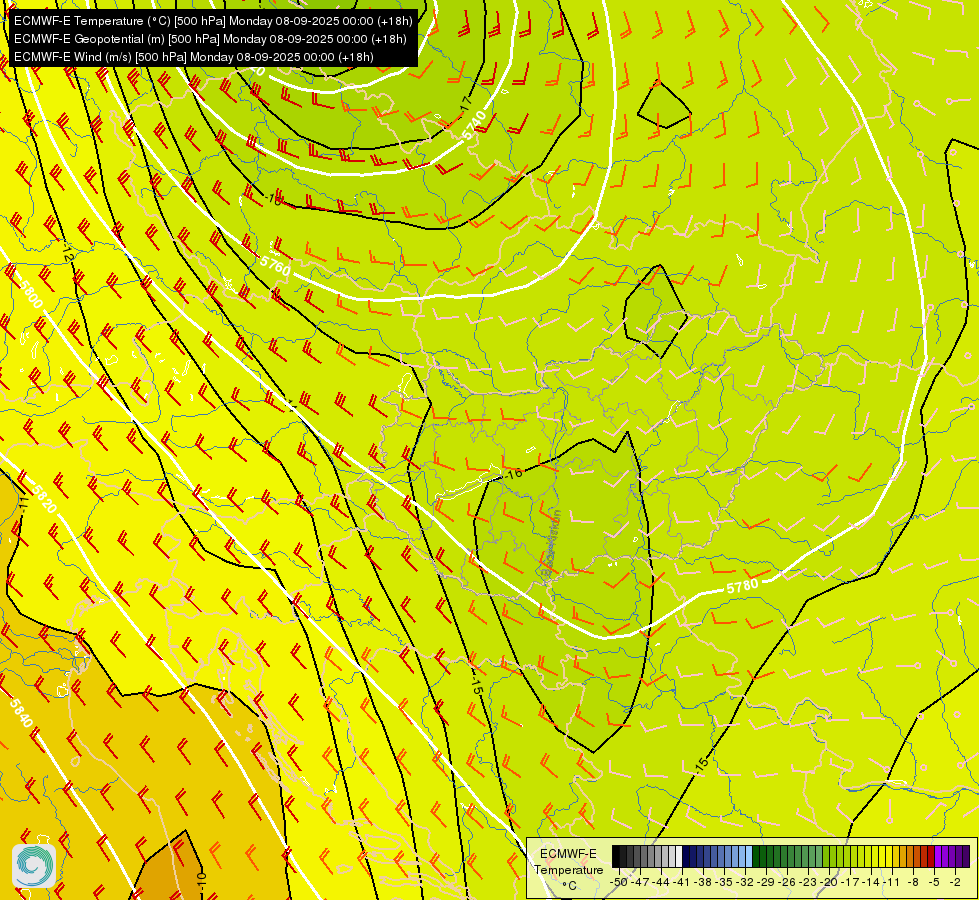Click the 5780 geopotential contour label
Screen dimensions: 979x900
point(742,586)
